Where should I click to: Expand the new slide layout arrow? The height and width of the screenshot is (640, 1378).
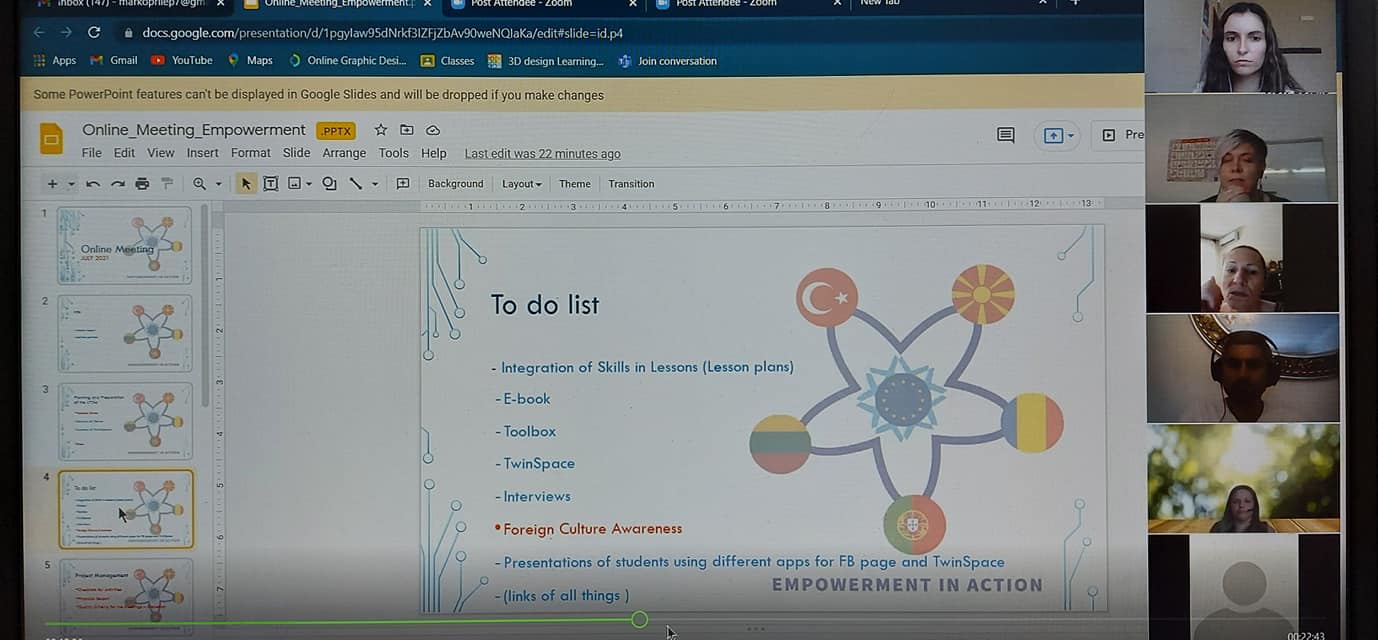(x=71, y=184)
